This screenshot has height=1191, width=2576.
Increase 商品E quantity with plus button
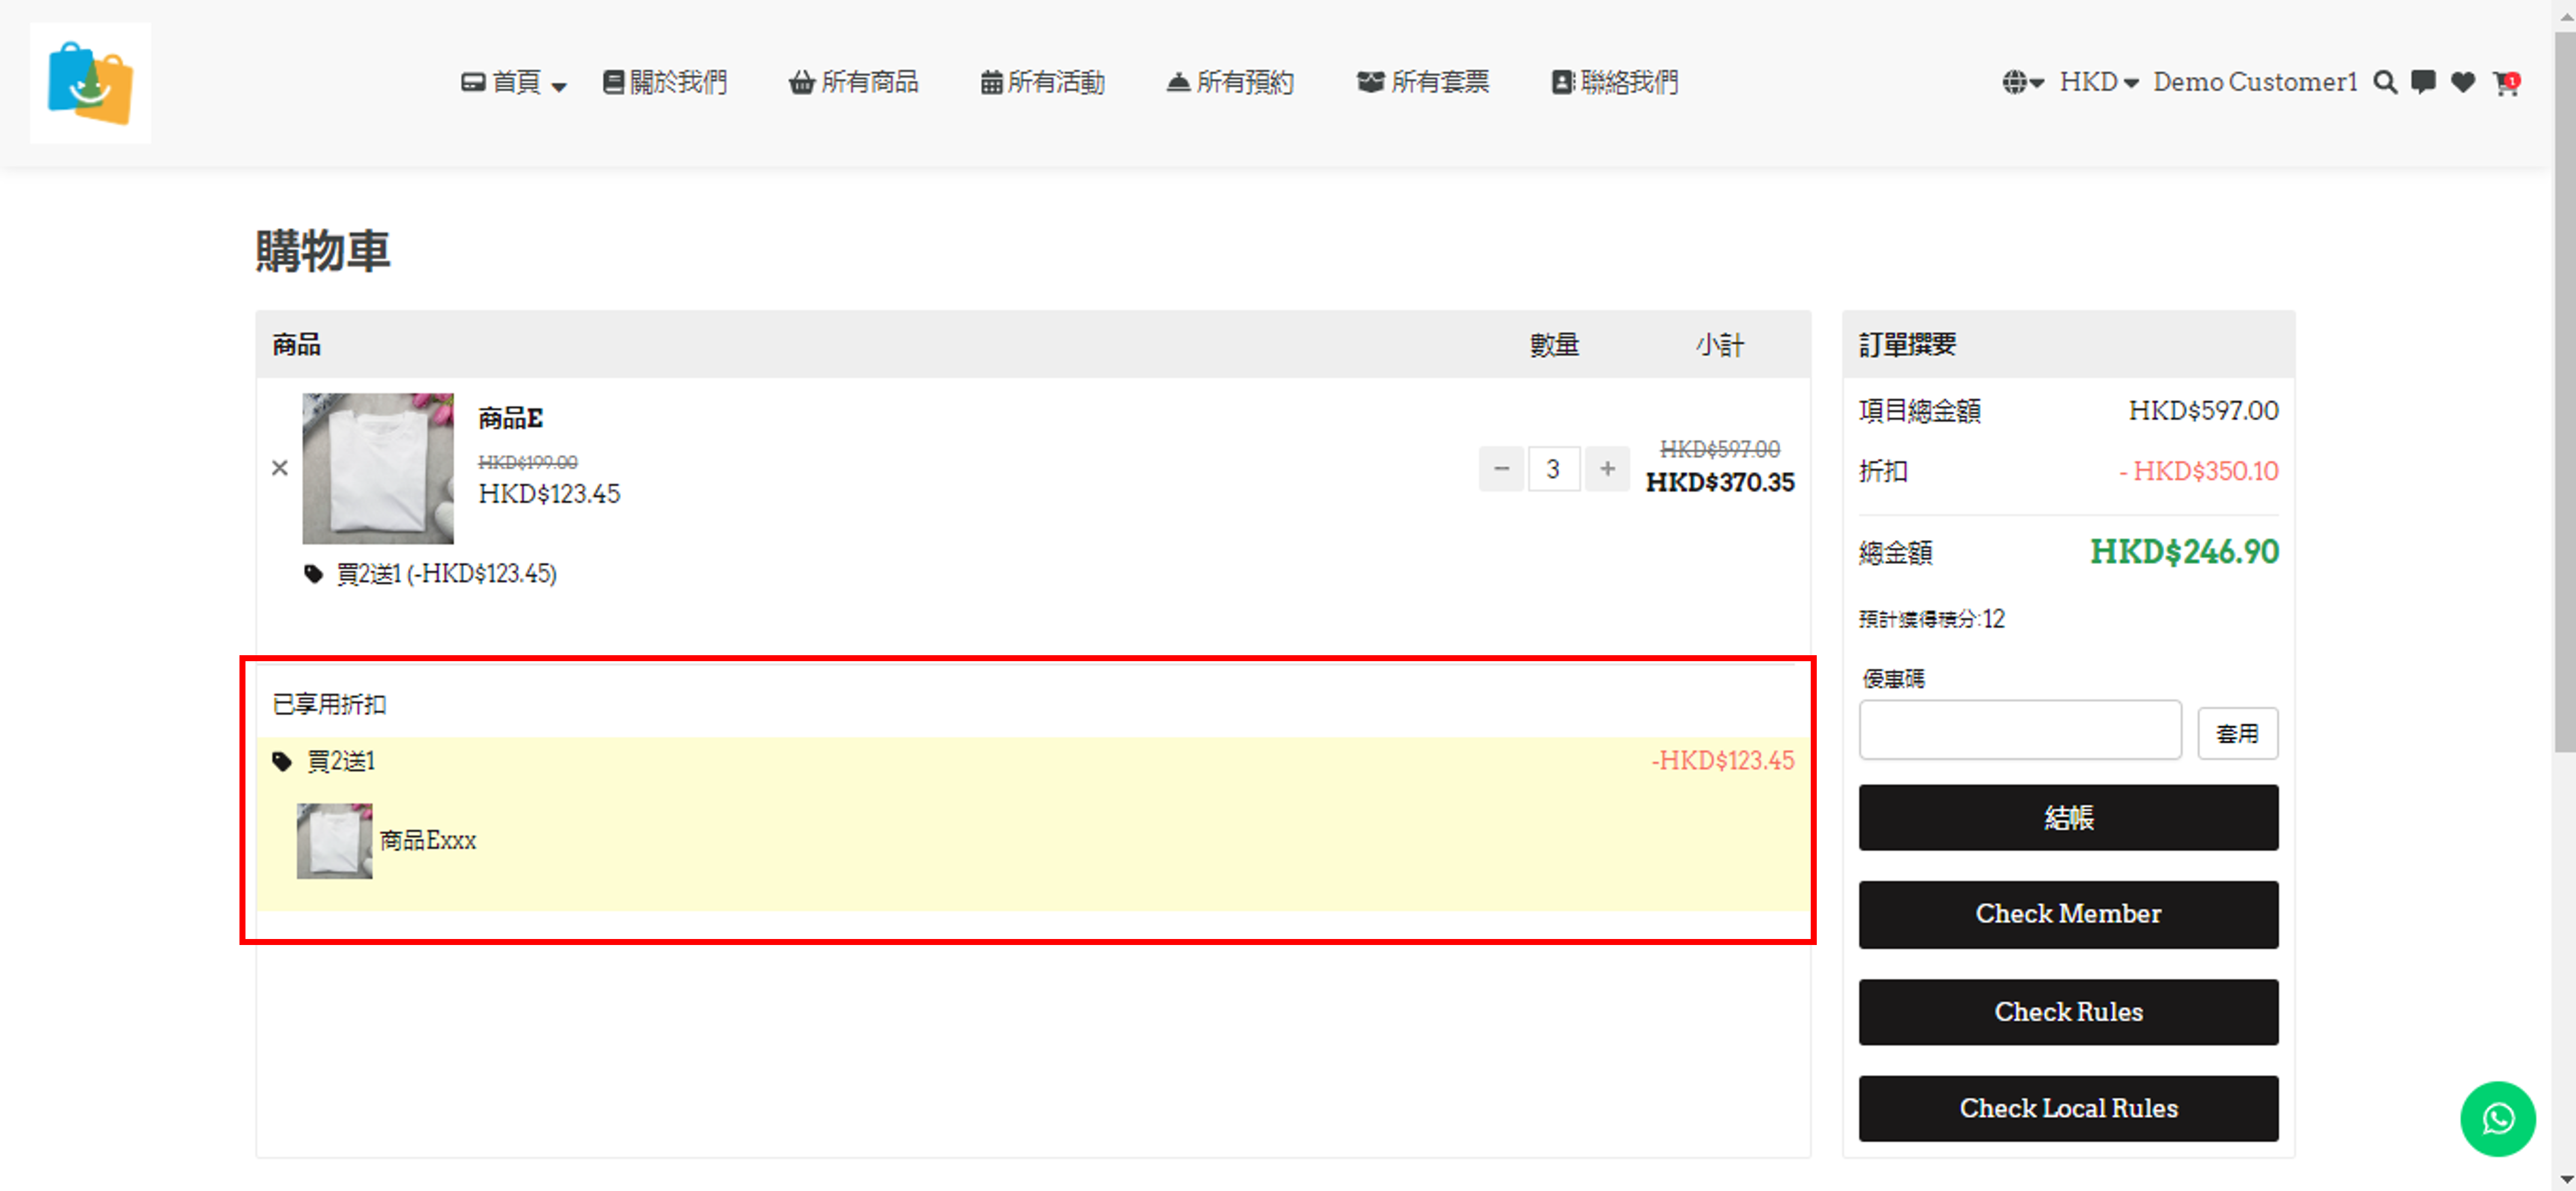point(1607,469)
